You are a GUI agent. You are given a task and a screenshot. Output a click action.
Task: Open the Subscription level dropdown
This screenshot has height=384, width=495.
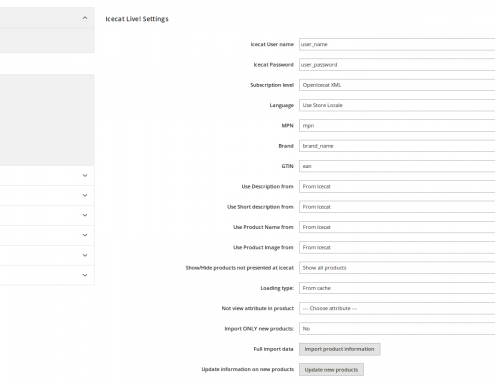(x=397, y=85)
